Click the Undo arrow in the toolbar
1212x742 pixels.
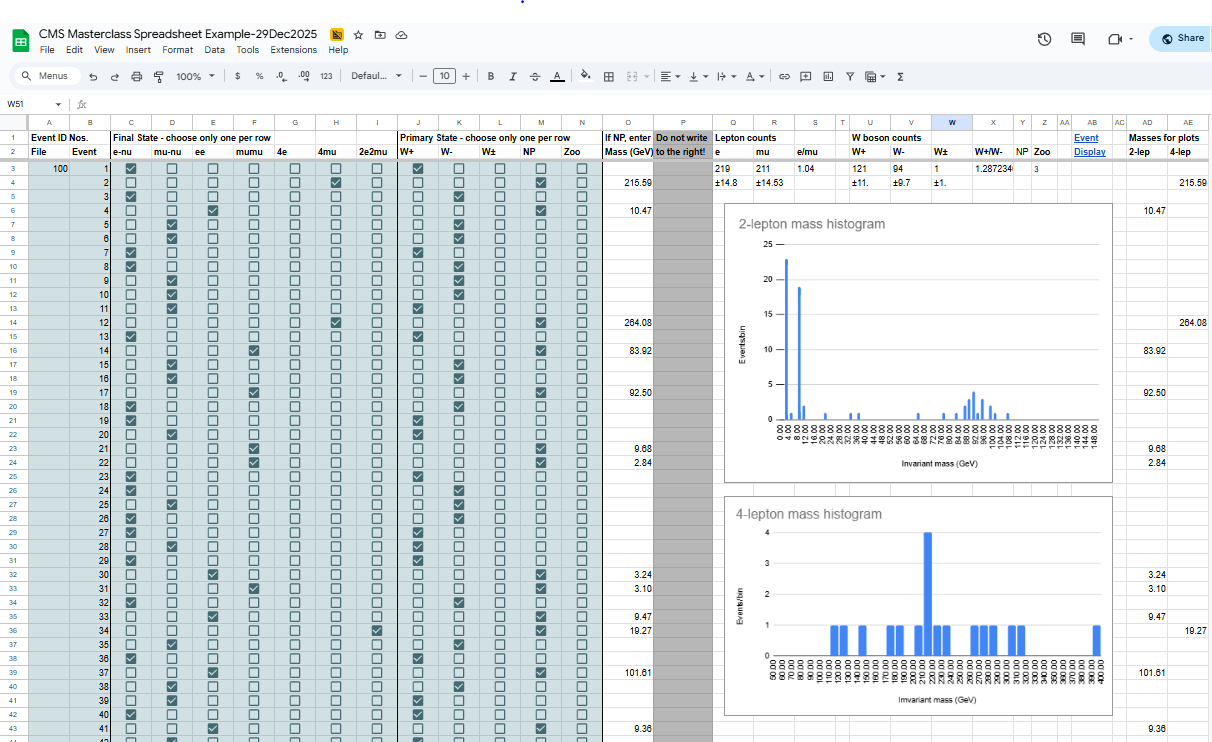tap(93, 76)
